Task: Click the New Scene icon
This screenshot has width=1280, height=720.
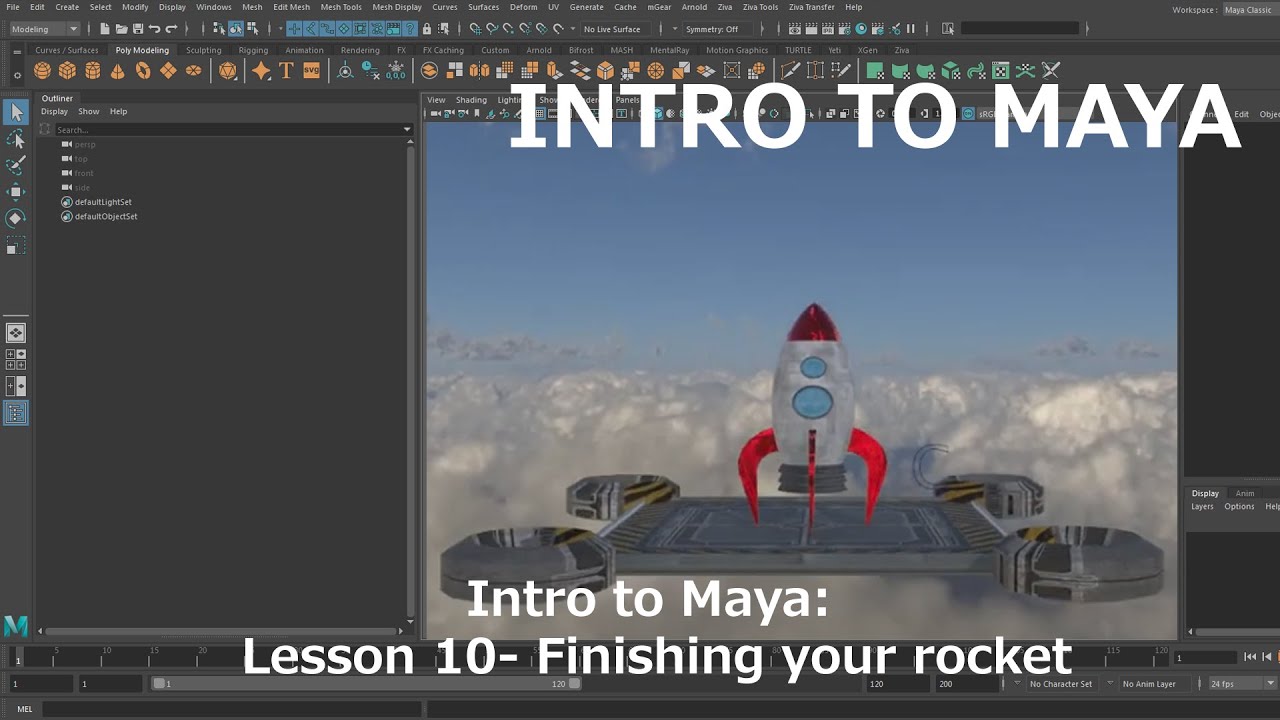Action: (105, 29)
